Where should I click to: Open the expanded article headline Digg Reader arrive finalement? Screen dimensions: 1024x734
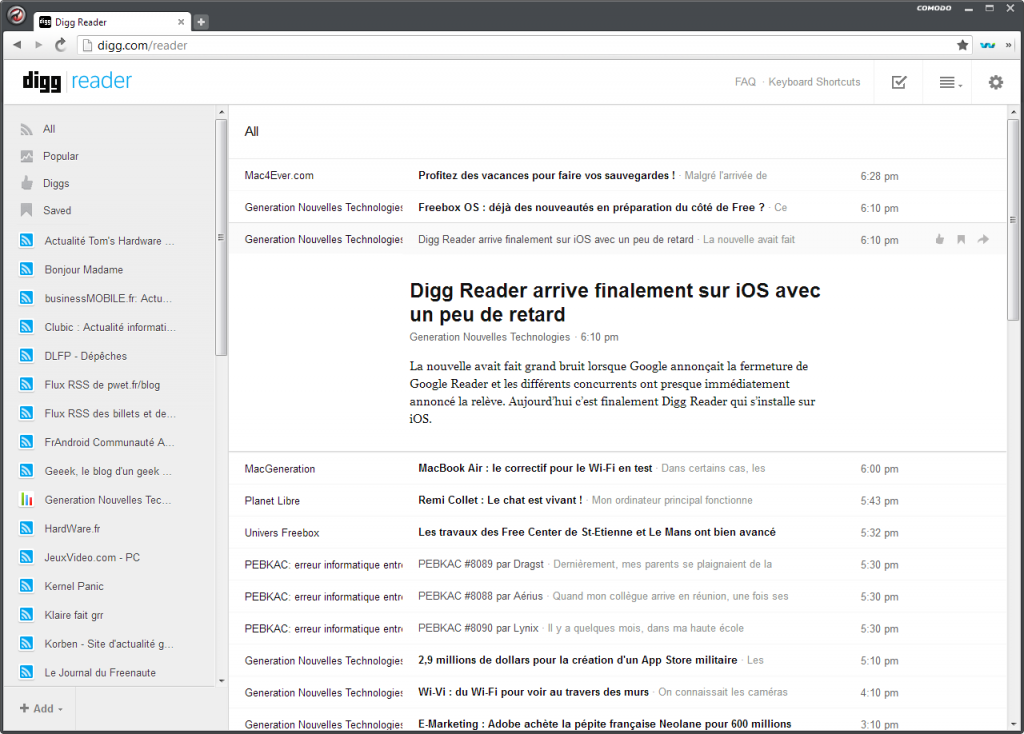[x=615, y=302]
